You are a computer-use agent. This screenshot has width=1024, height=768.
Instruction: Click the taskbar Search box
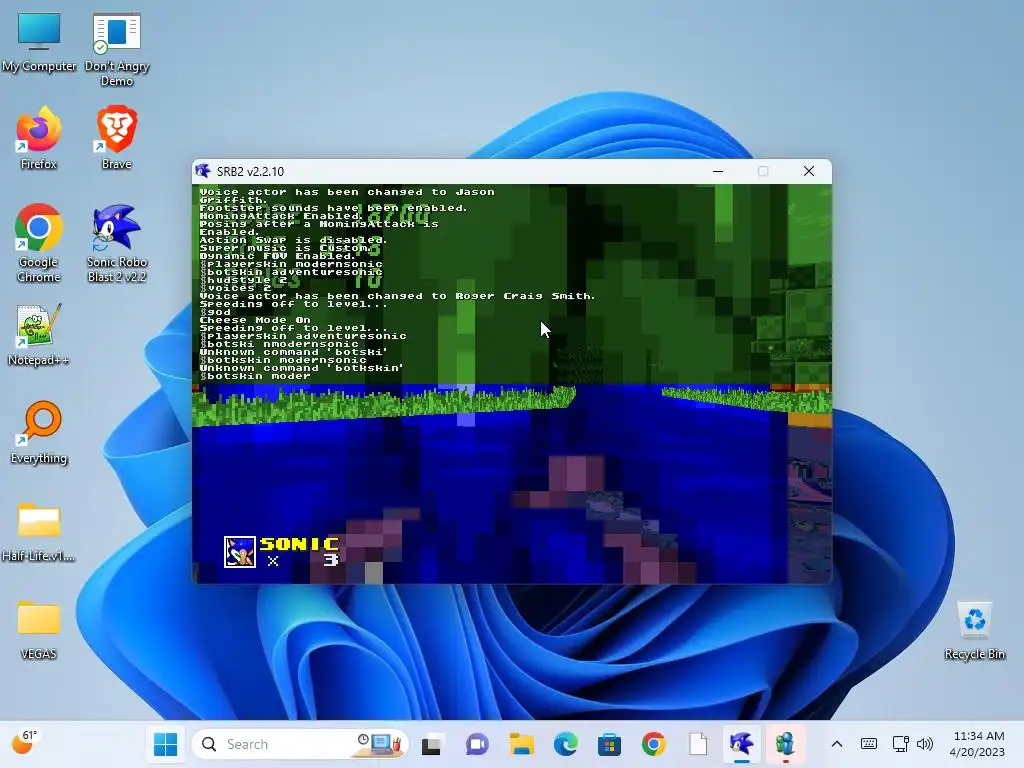300,744
